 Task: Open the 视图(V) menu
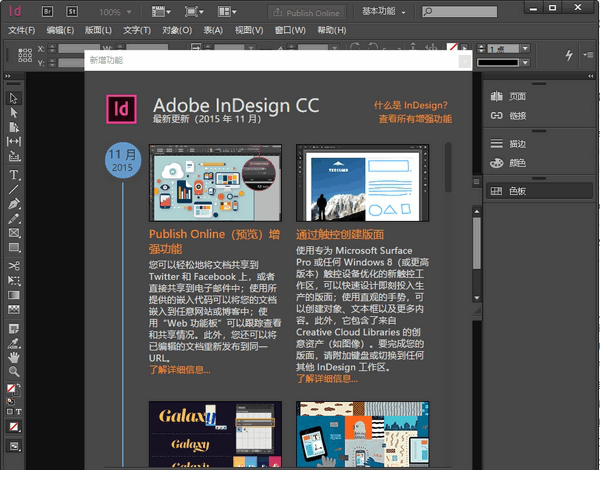coord(249,30)
